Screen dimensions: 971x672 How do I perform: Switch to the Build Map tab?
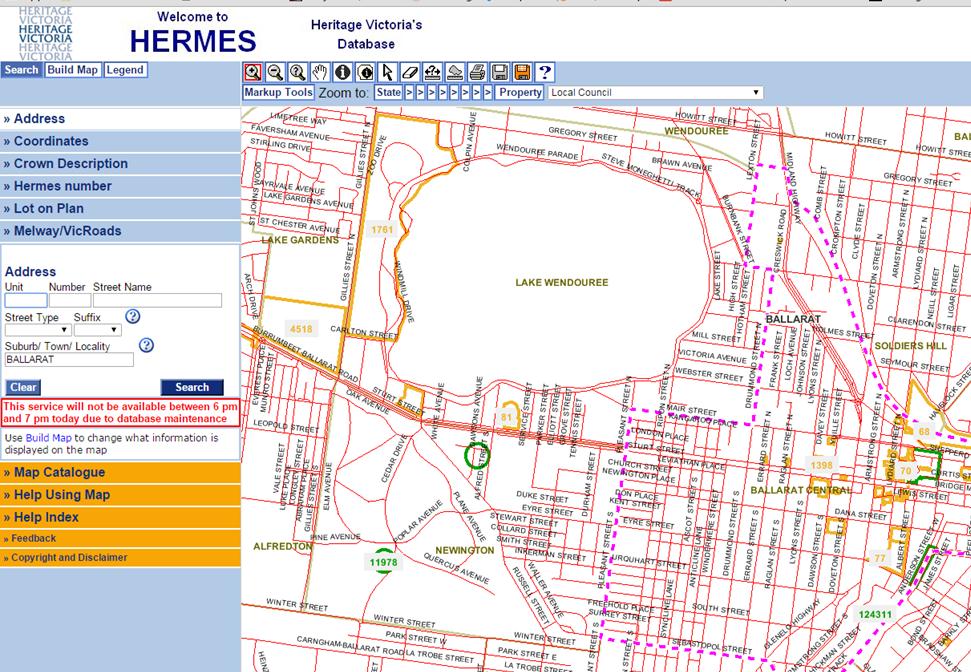[x=72, y=70]
